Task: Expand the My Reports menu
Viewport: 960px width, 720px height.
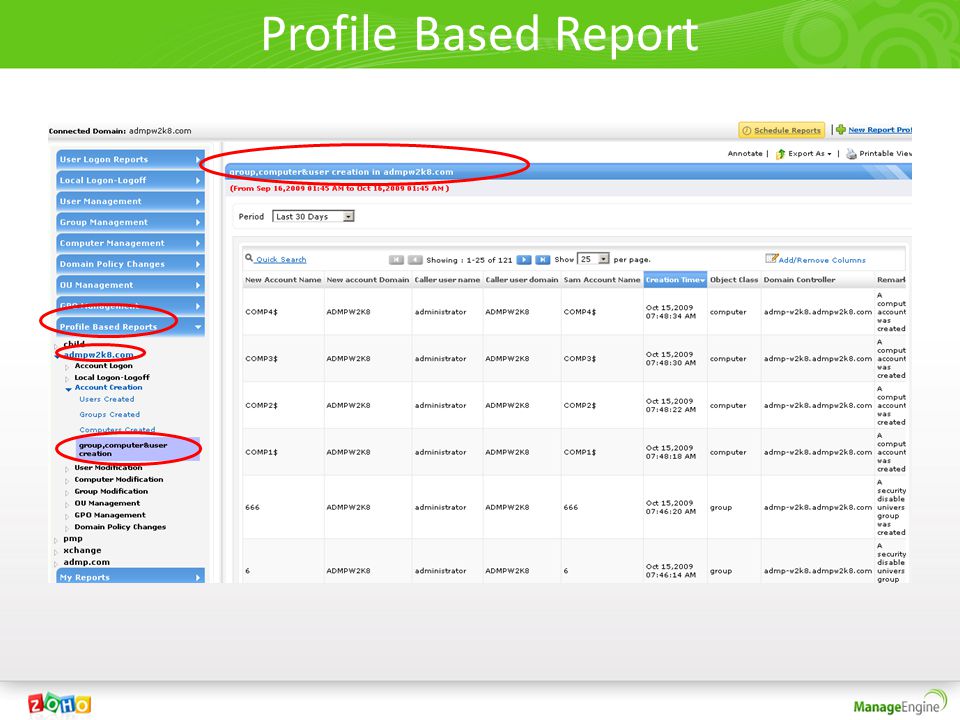Action: tap(130, 577)
